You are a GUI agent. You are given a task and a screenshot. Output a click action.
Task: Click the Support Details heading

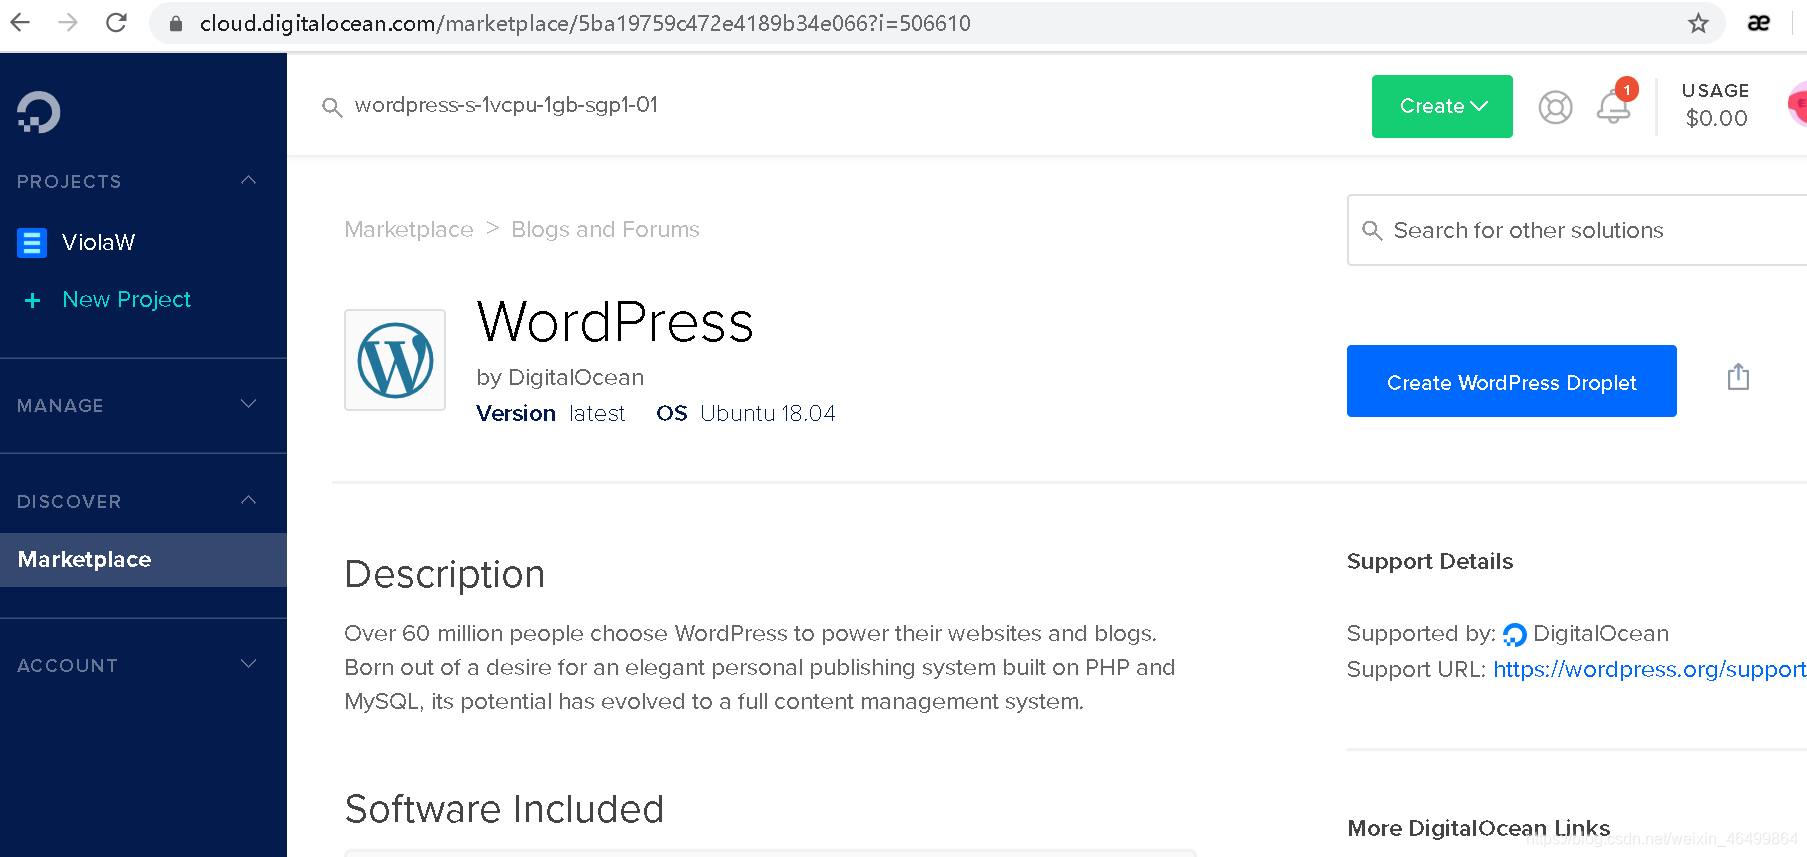click(1430, 561)
